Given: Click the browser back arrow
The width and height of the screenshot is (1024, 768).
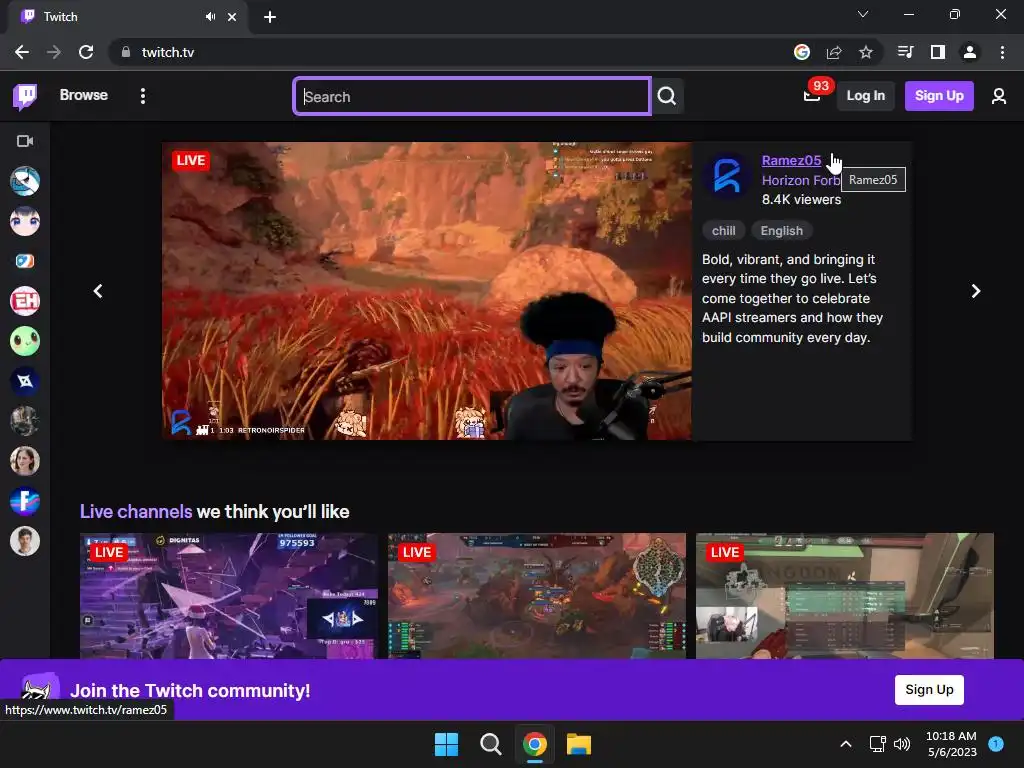Looking at the screenshot, I should (x=22, y=52).
